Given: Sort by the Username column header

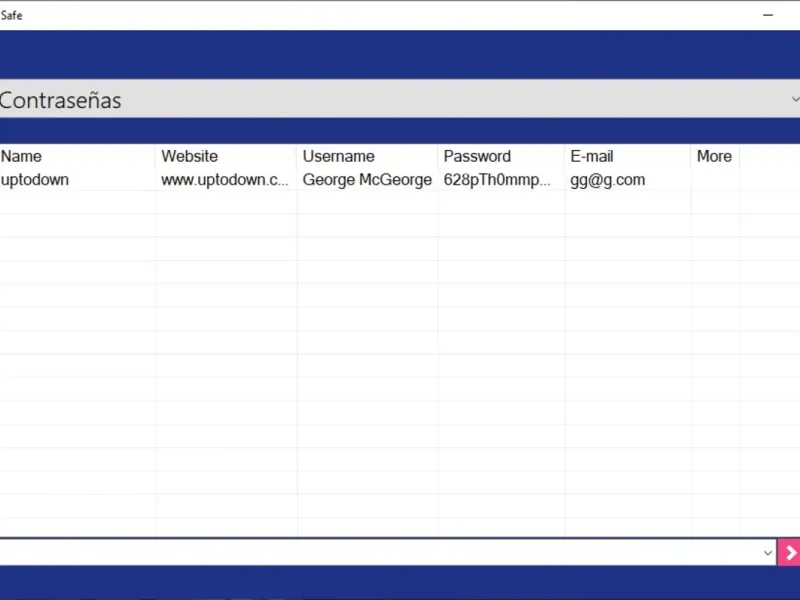Looking at the screenshot, I should point(367,156).
